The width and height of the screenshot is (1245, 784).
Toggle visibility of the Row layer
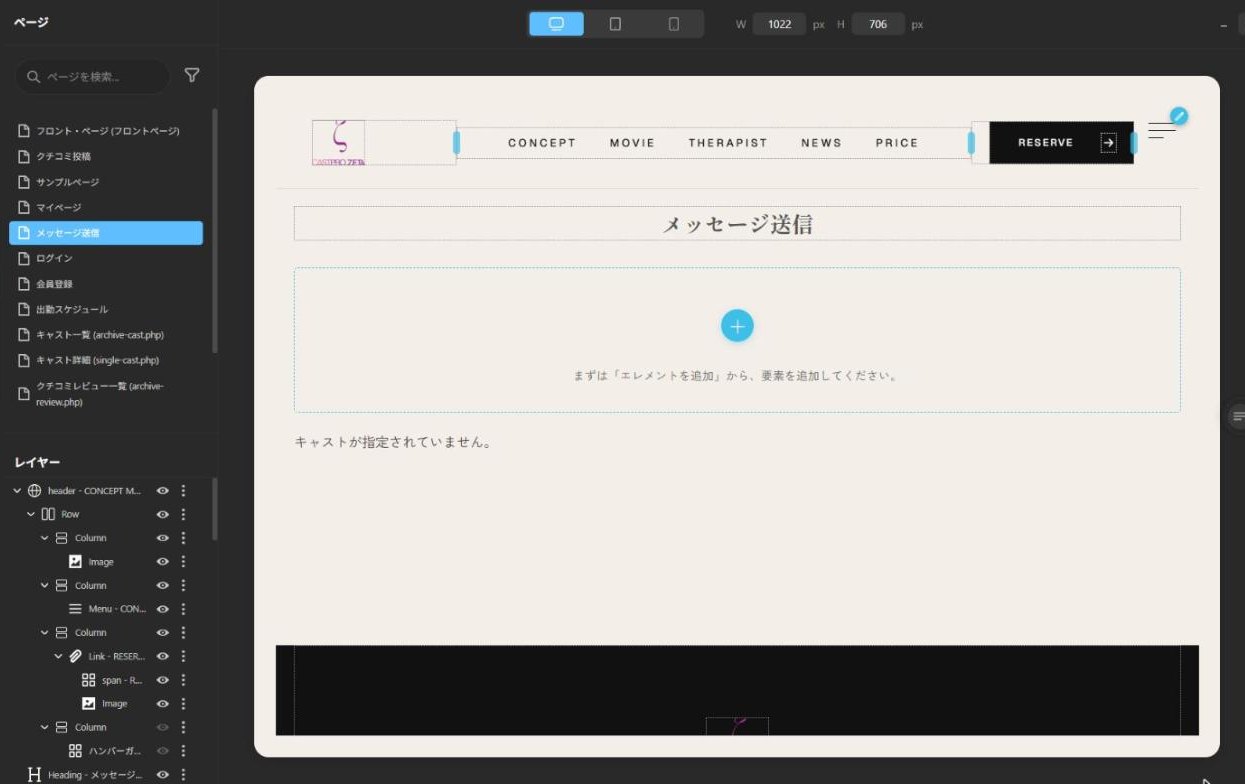pos(163,514)
